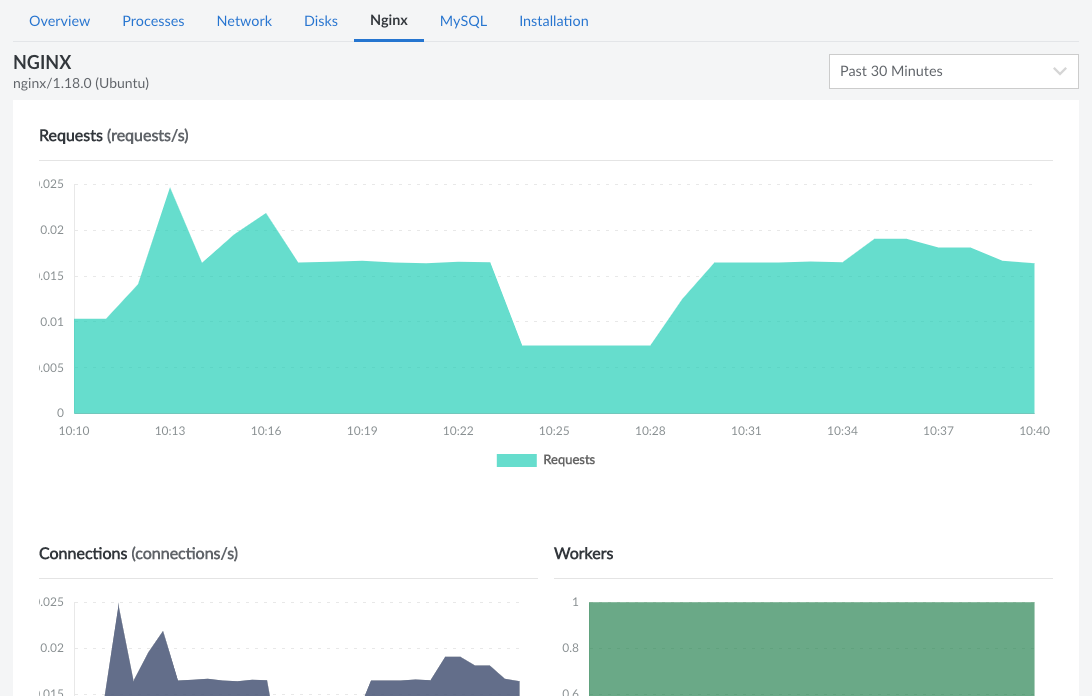1092x696 pixels.
Task: Select the Network tab
Action: pos(244,20)
